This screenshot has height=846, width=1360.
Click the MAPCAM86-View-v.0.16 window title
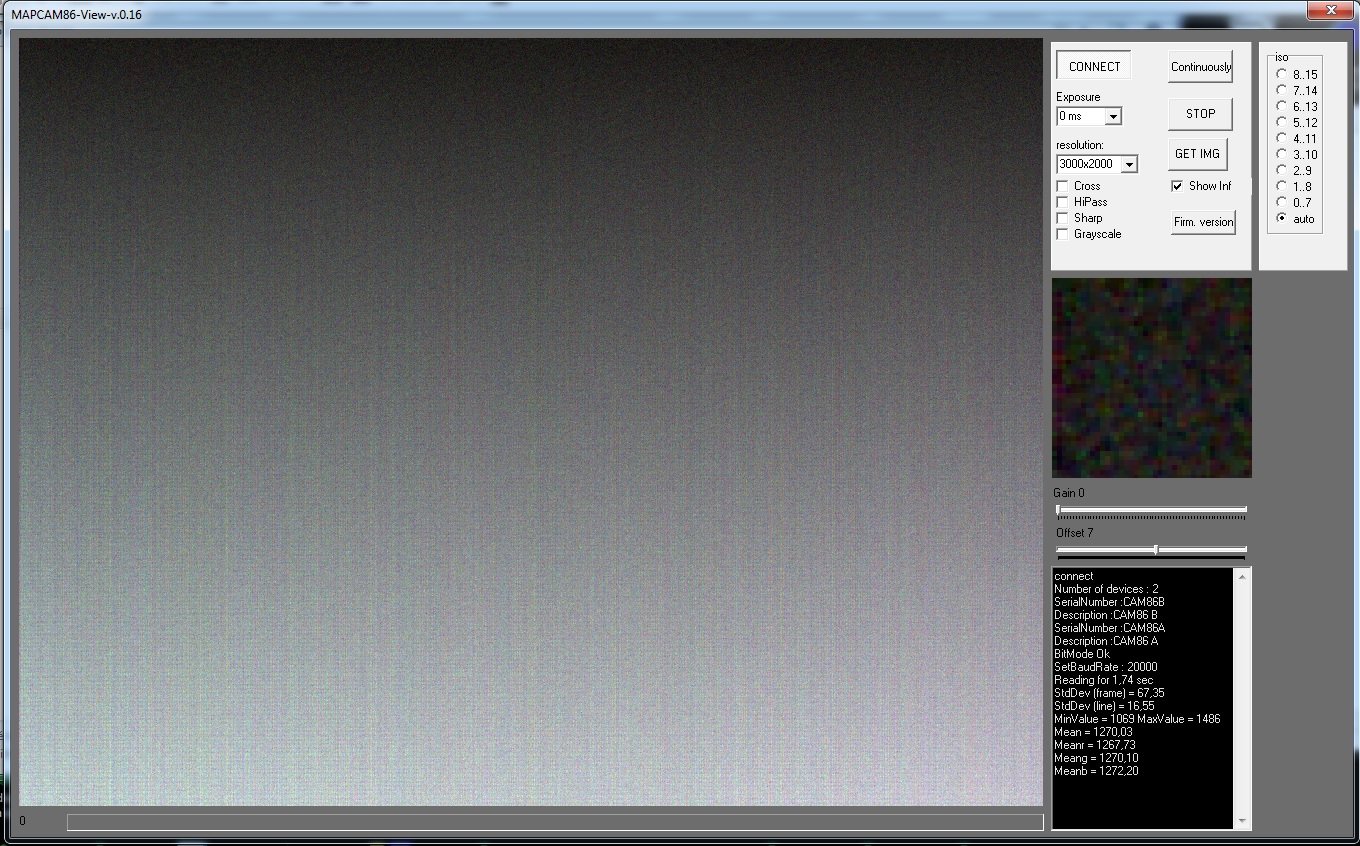[76, 15]
